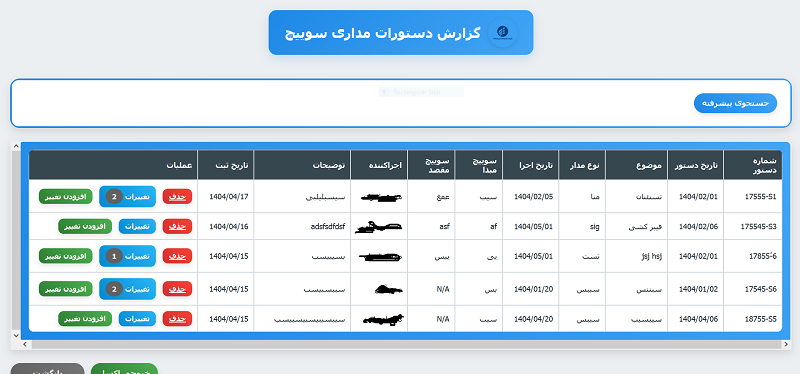Add a change to order 17555-S1
This screenshot has width=800, height=374.
pyautogui.click(x=65, y=196)
